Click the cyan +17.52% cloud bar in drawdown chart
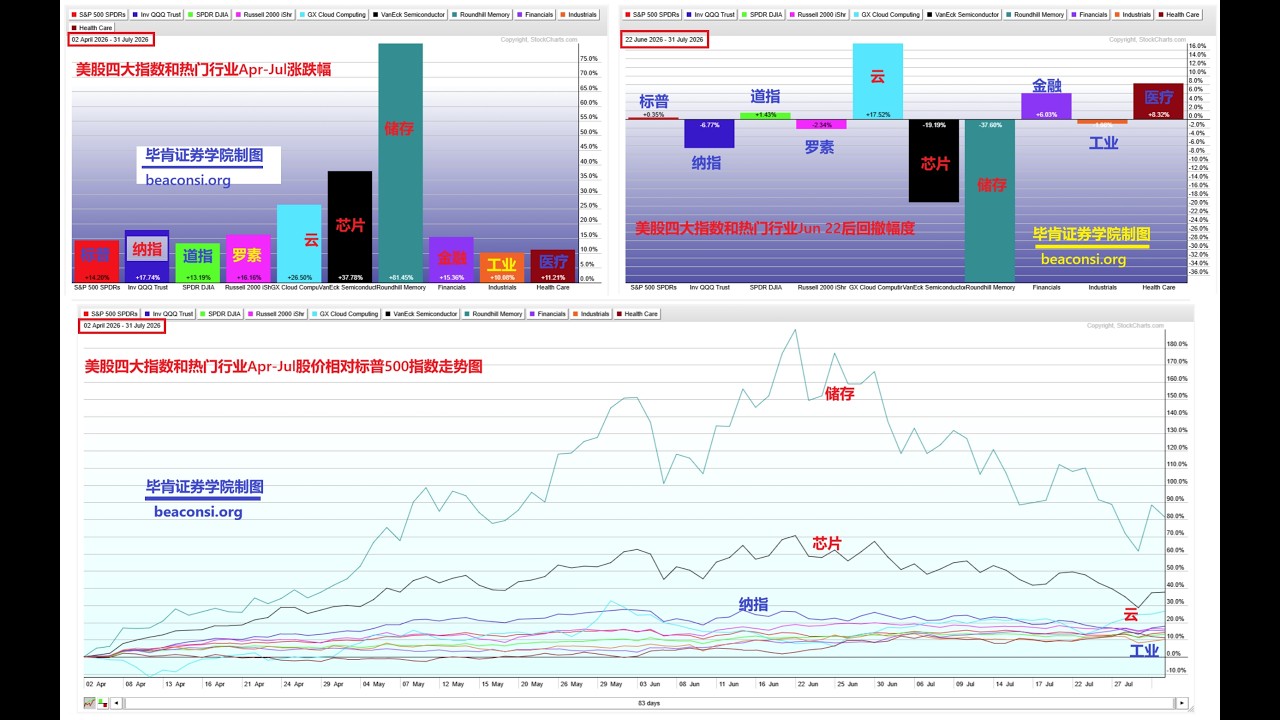Screen dimensions: 1280x720 pos(877,81)
